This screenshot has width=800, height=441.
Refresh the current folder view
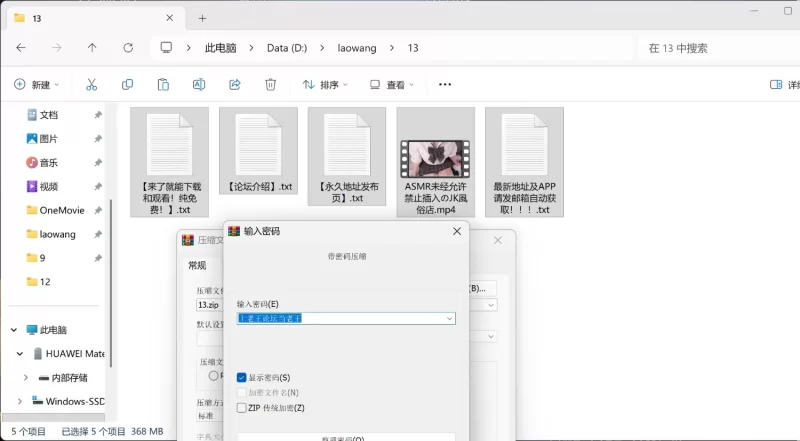(x=127, y=47)
